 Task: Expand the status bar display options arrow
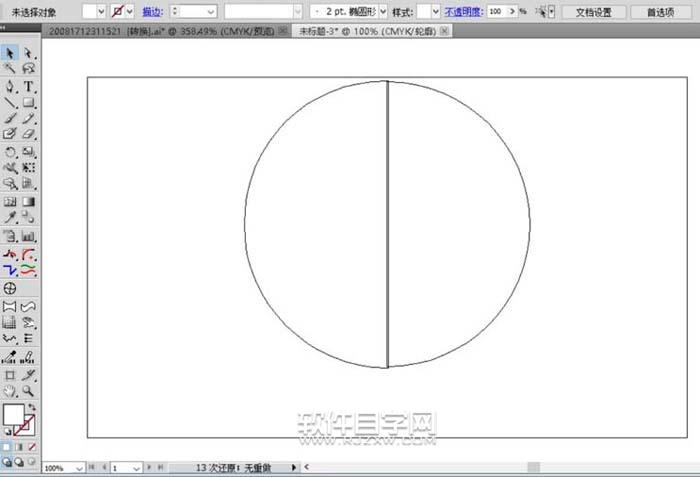pos(294,468)
